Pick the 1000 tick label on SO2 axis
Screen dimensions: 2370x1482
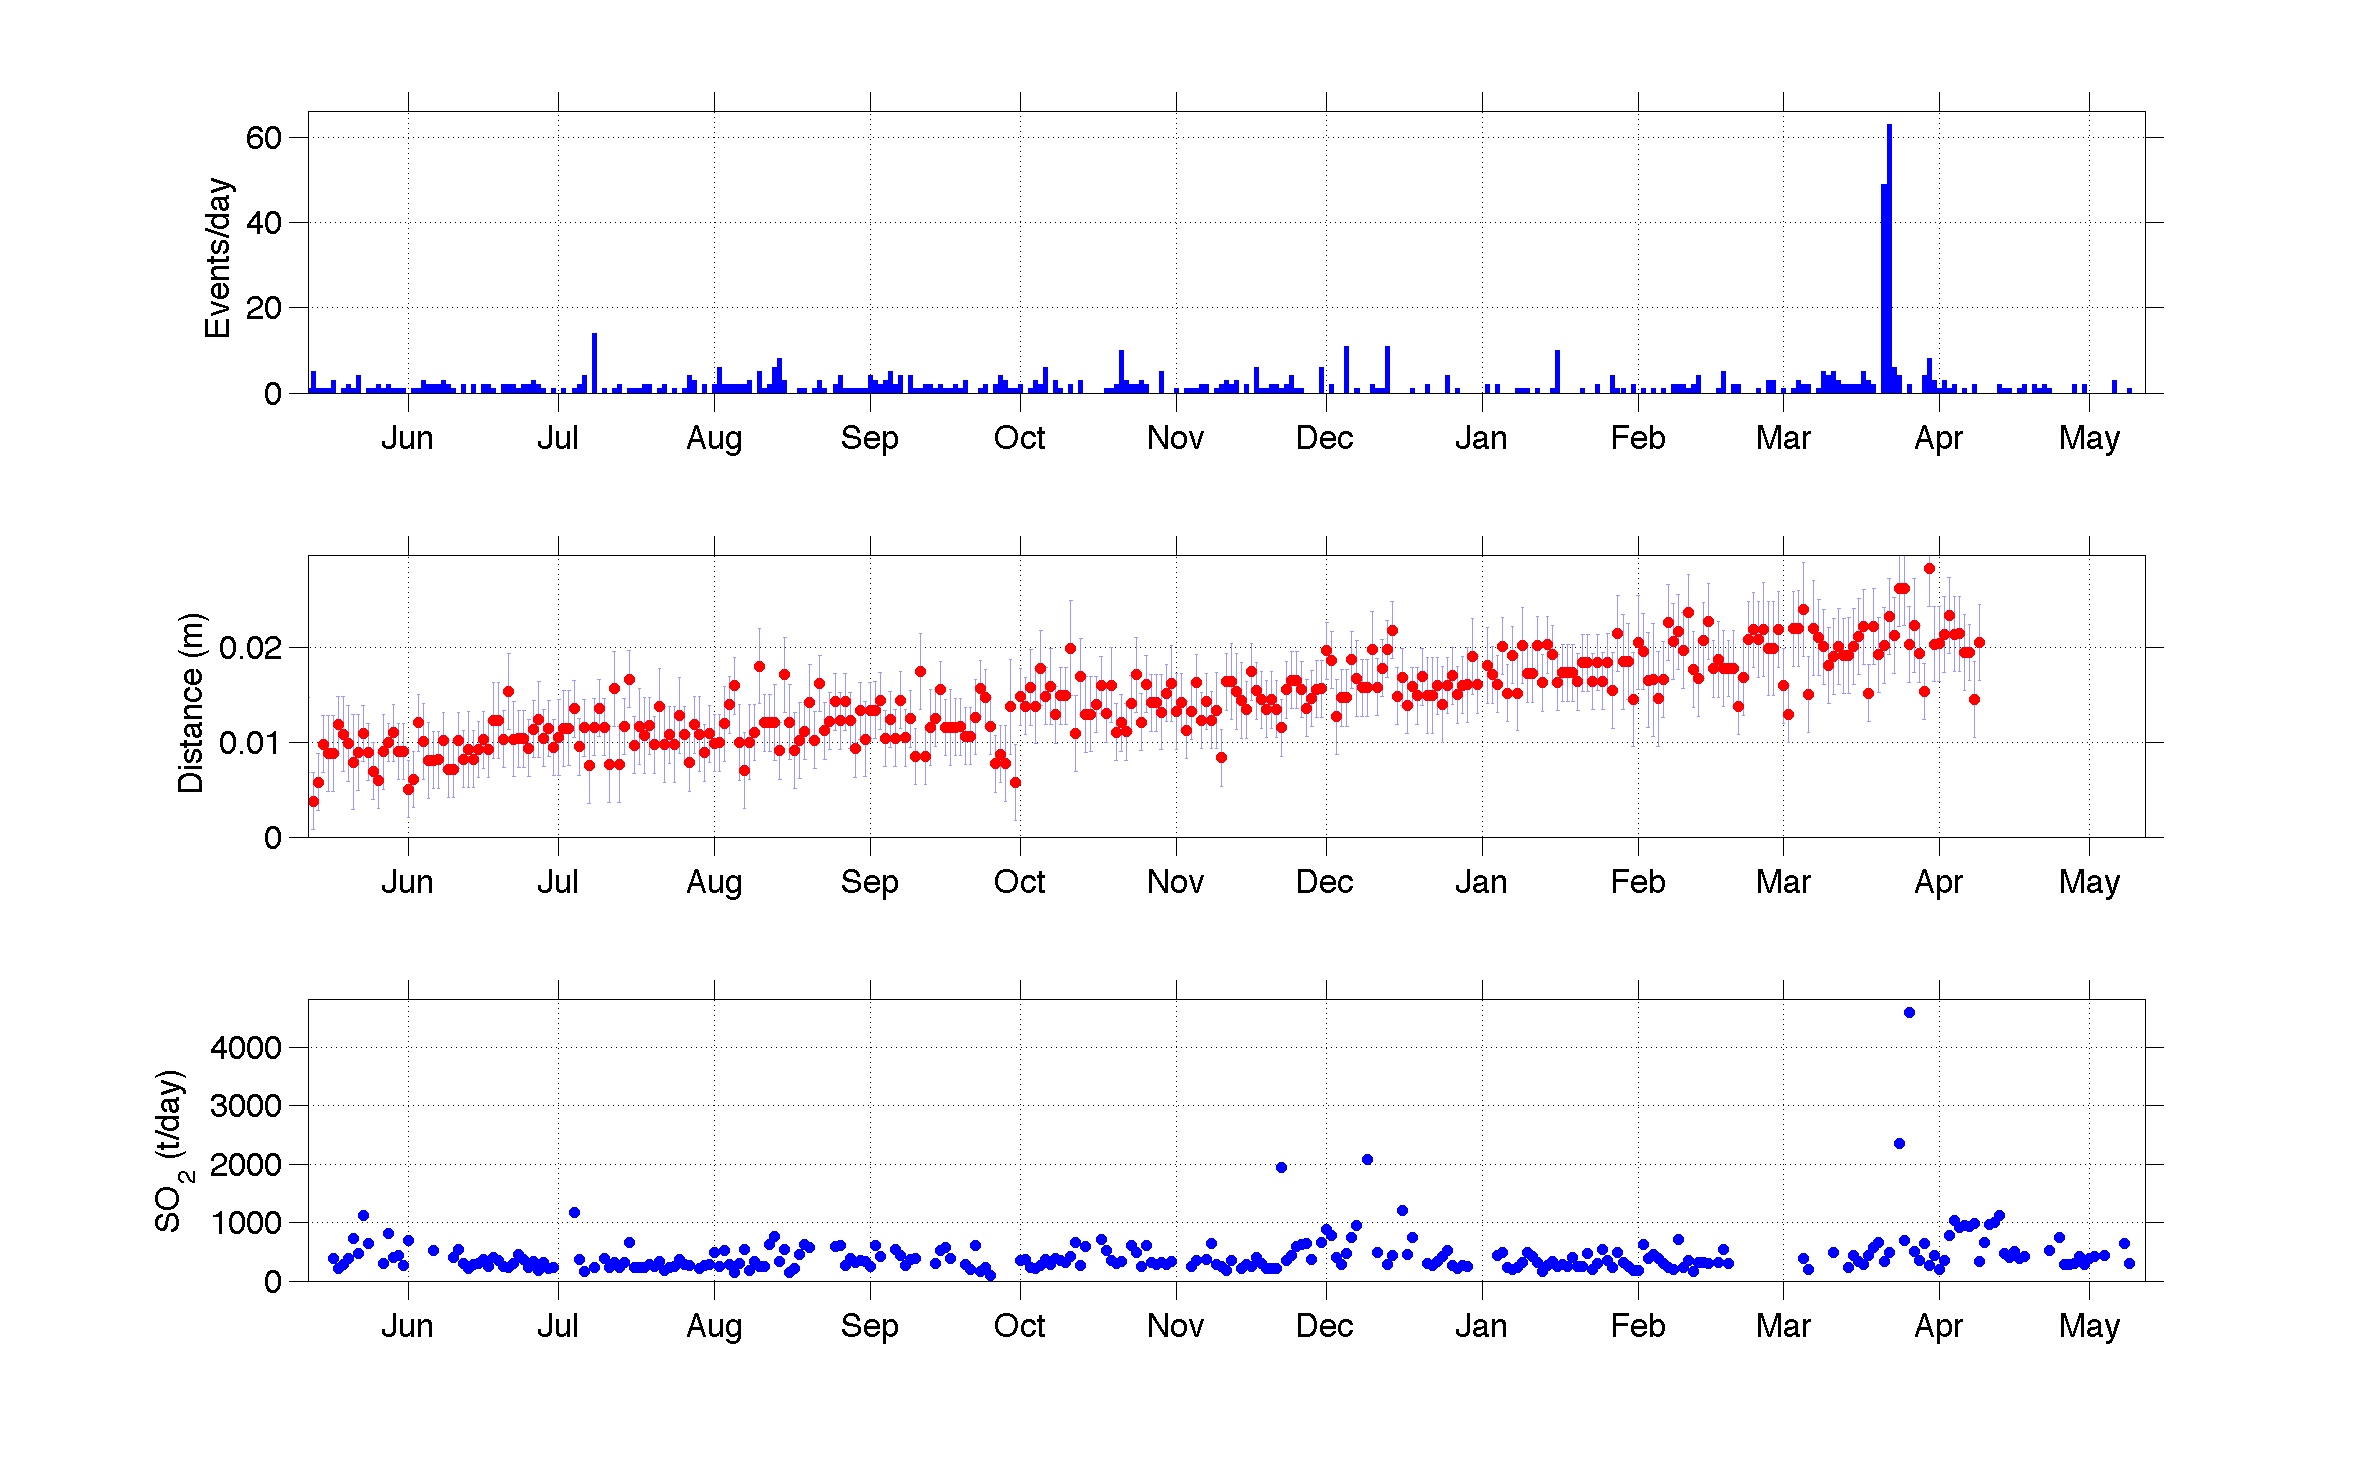[246, 1223]
